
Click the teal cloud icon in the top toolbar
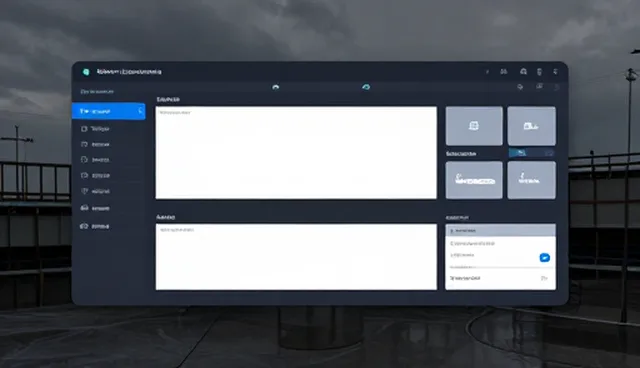pyautogui.click(x=366, y=87)
